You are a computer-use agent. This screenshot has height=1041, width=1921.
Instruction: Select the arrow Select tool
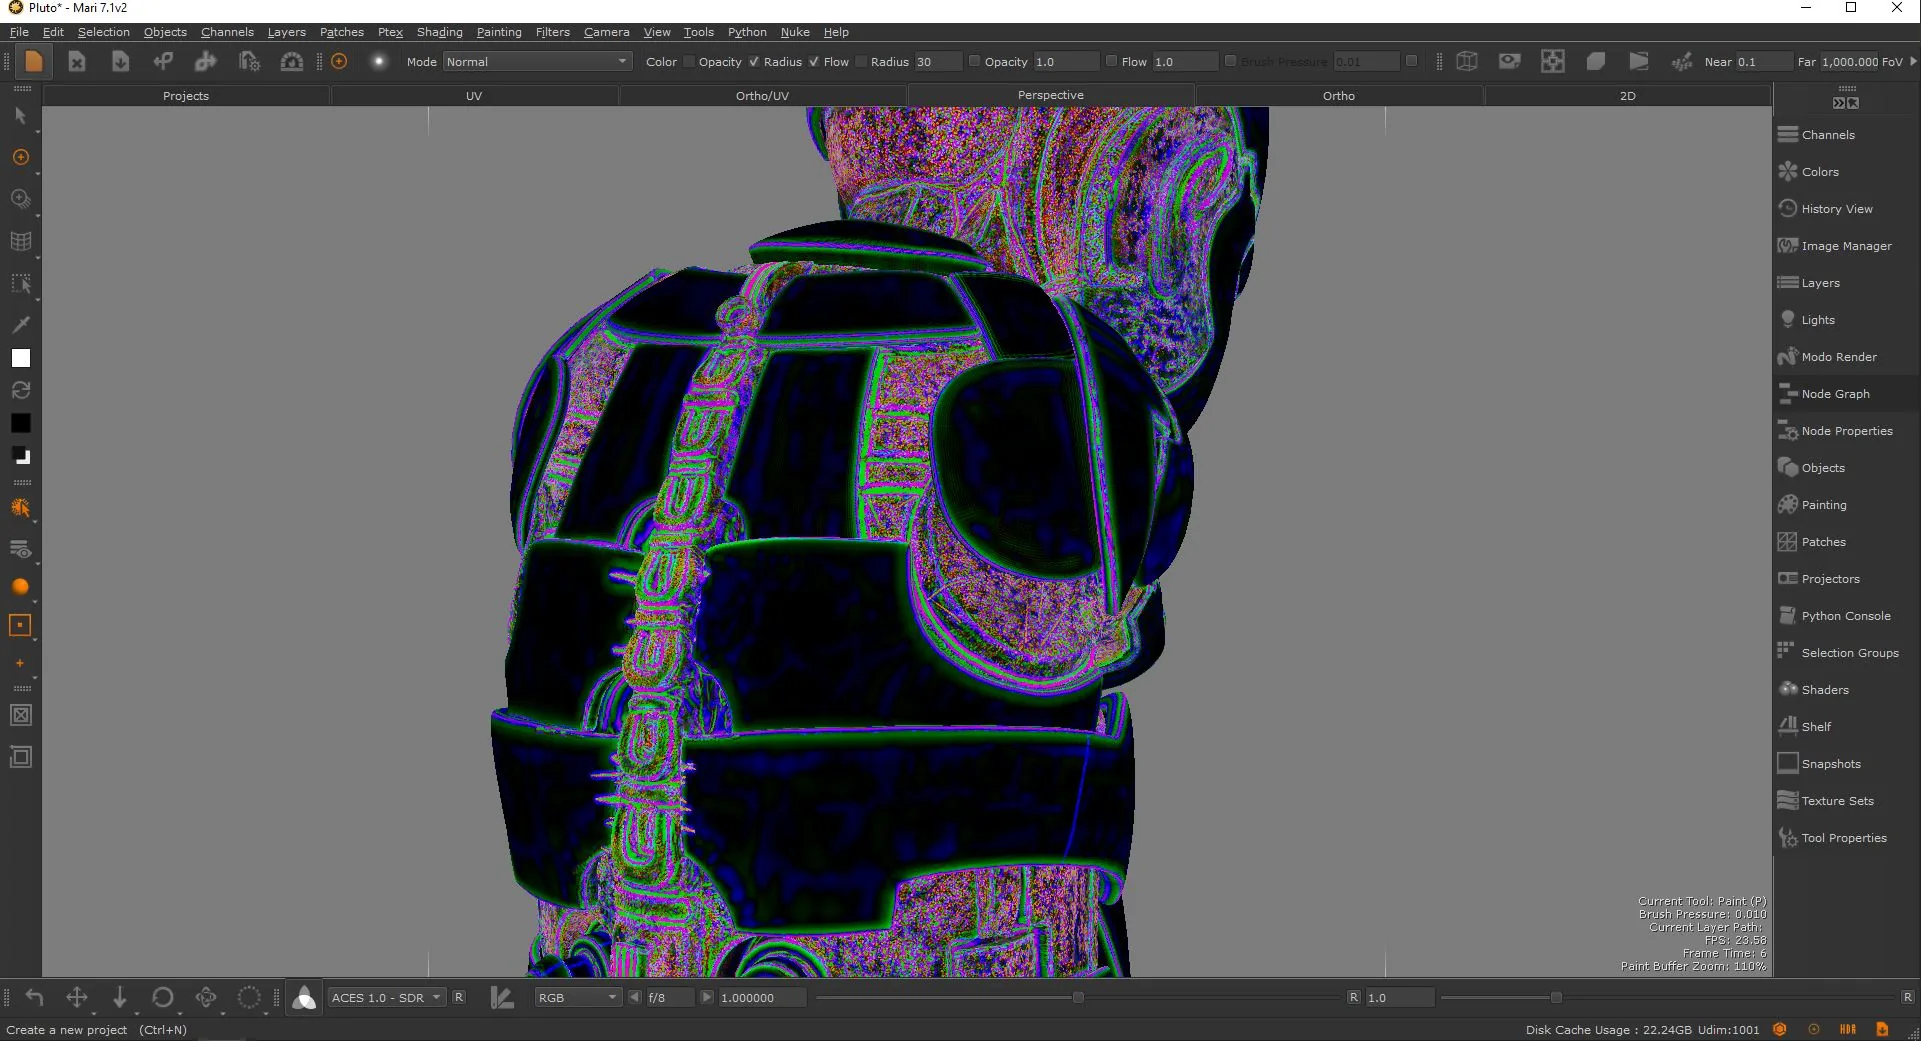[20, 116]
